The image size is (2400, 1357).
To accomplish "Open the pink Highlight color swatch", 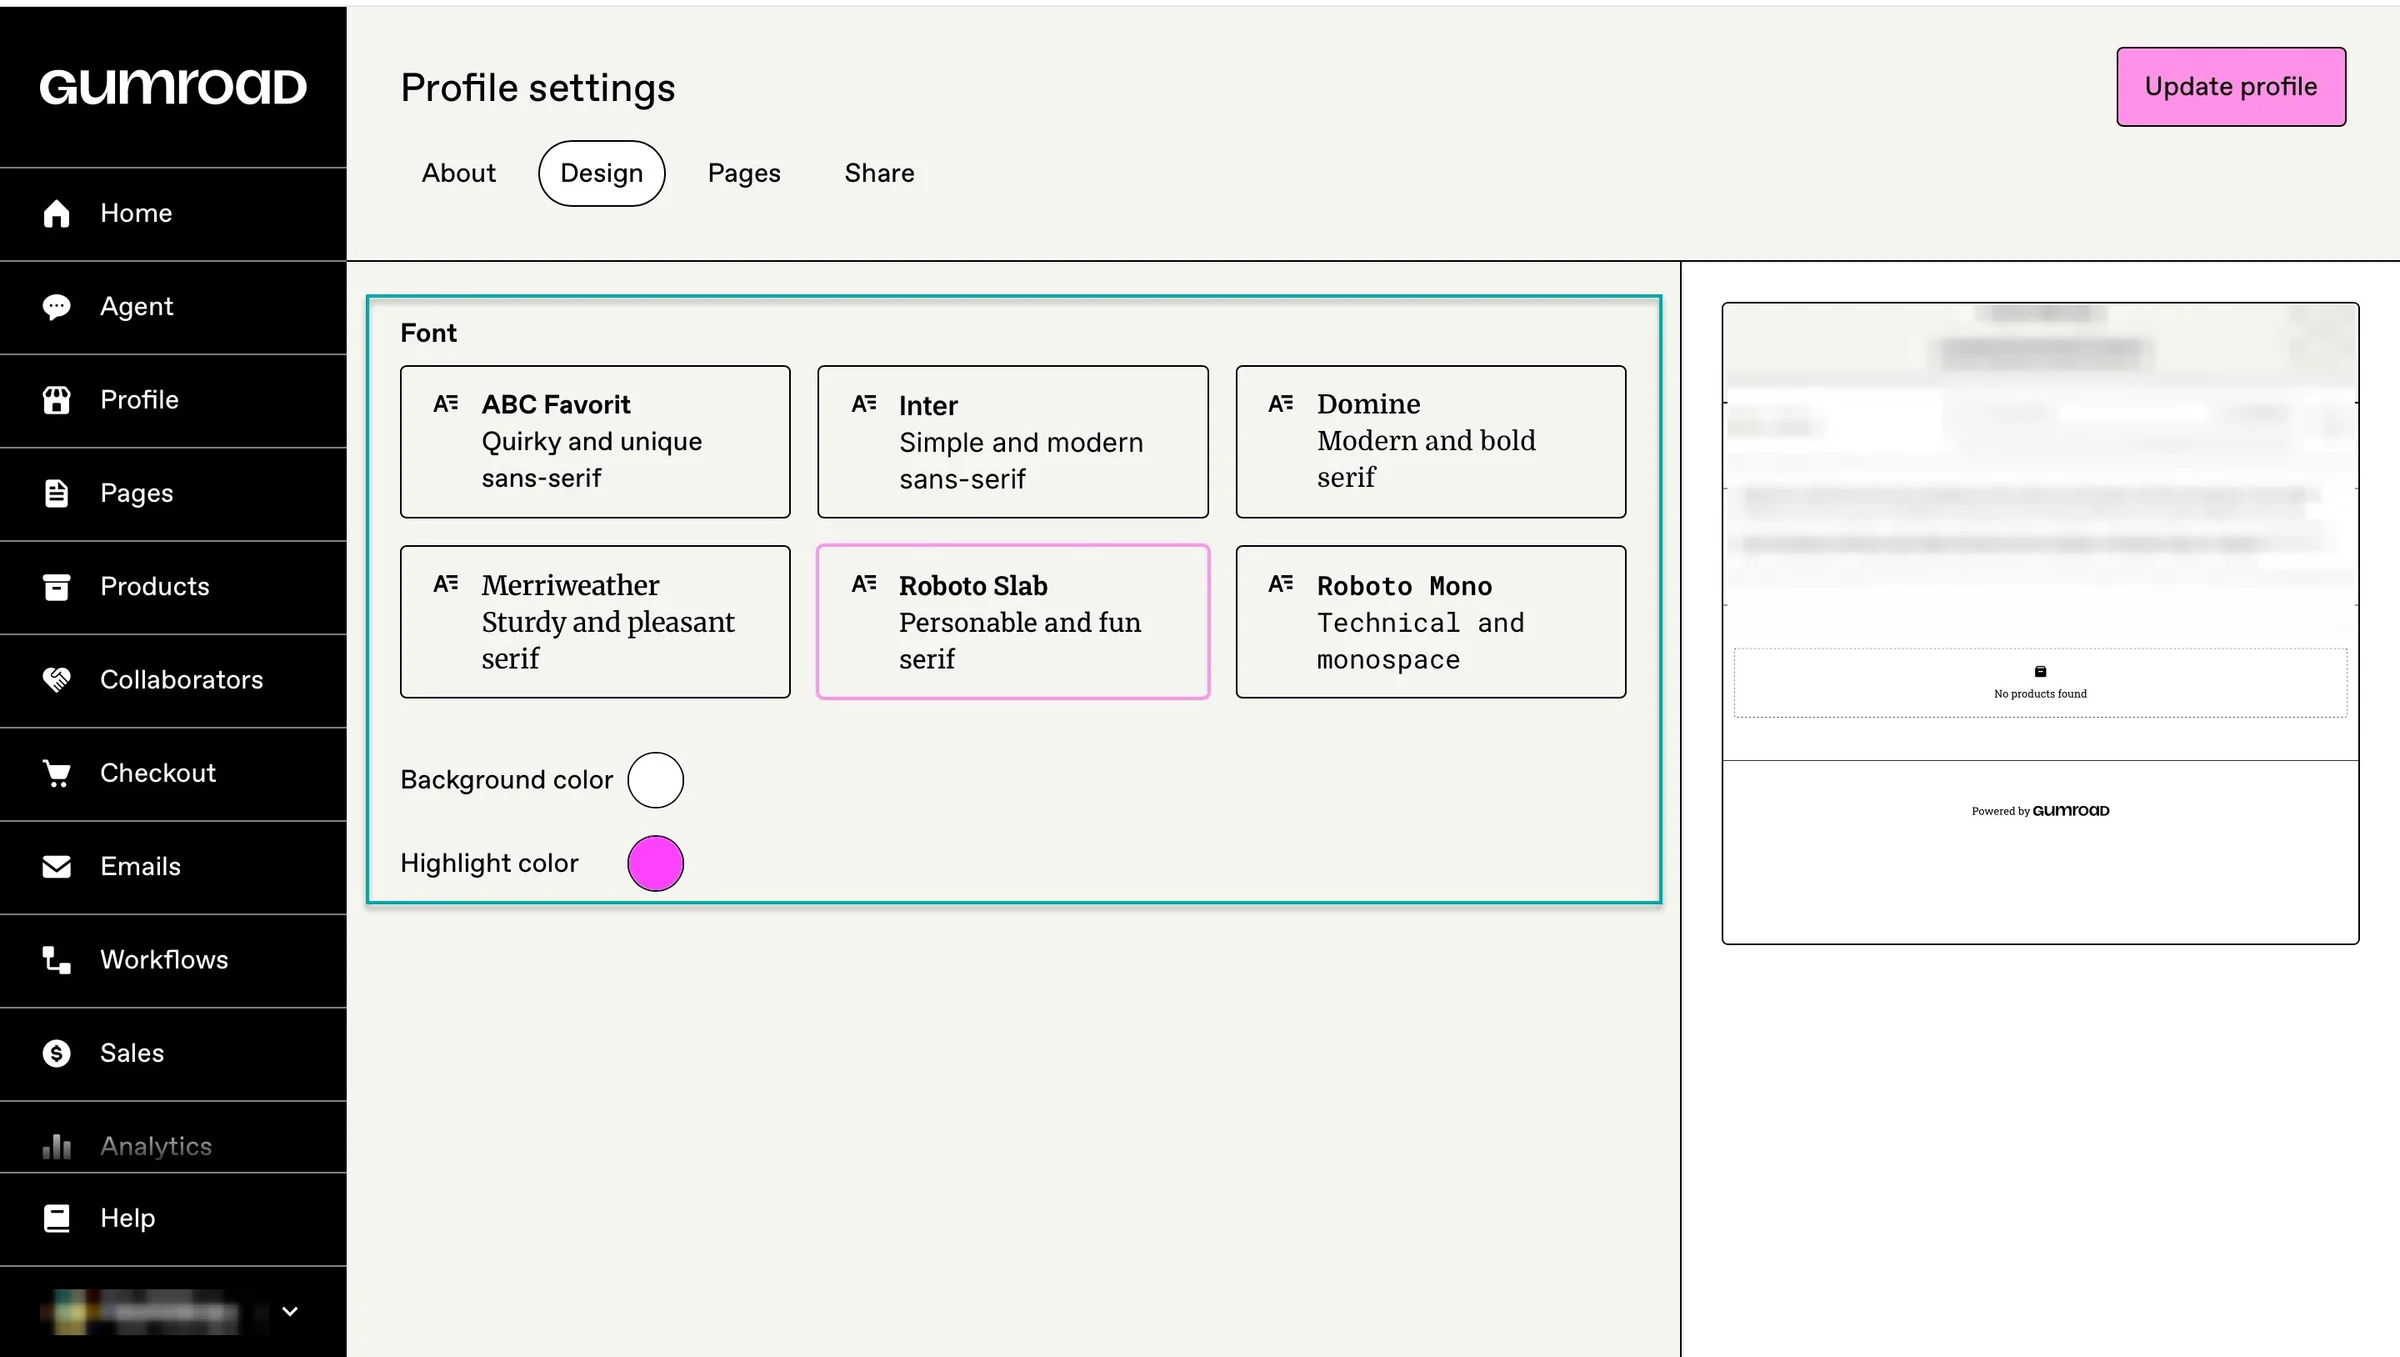I will [655, 863].
